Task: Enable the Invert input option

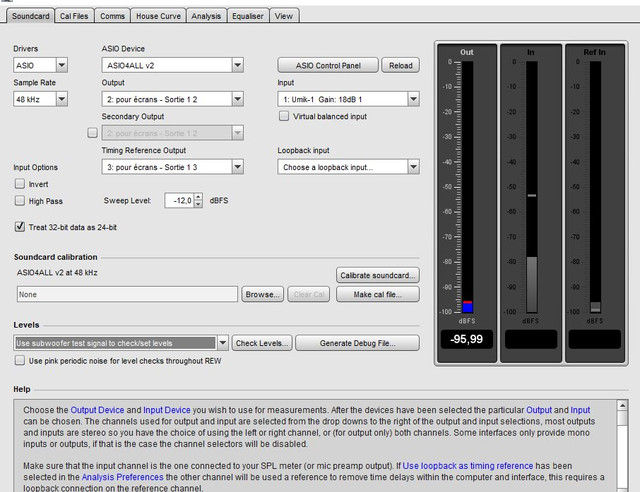Action: click(x=20, y=184)
